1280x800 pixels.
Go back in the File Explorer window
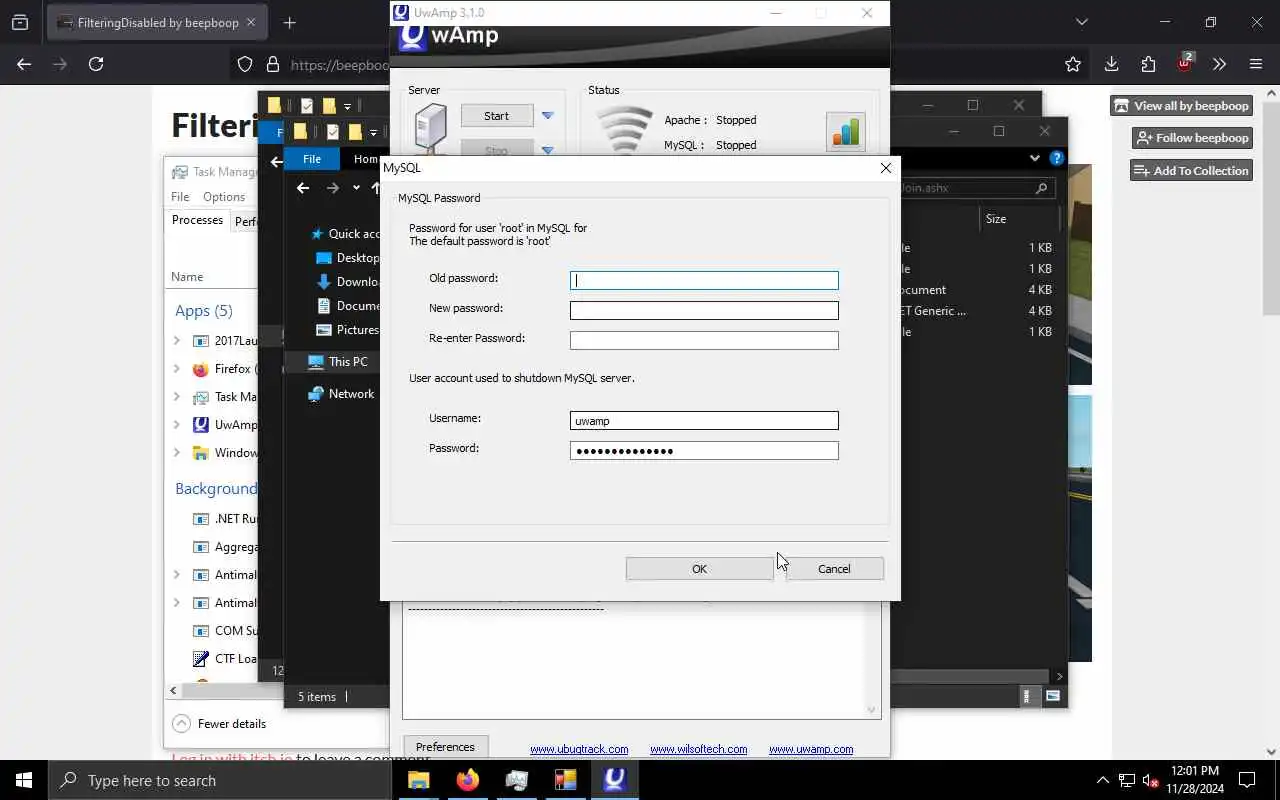tap(303, 188)
